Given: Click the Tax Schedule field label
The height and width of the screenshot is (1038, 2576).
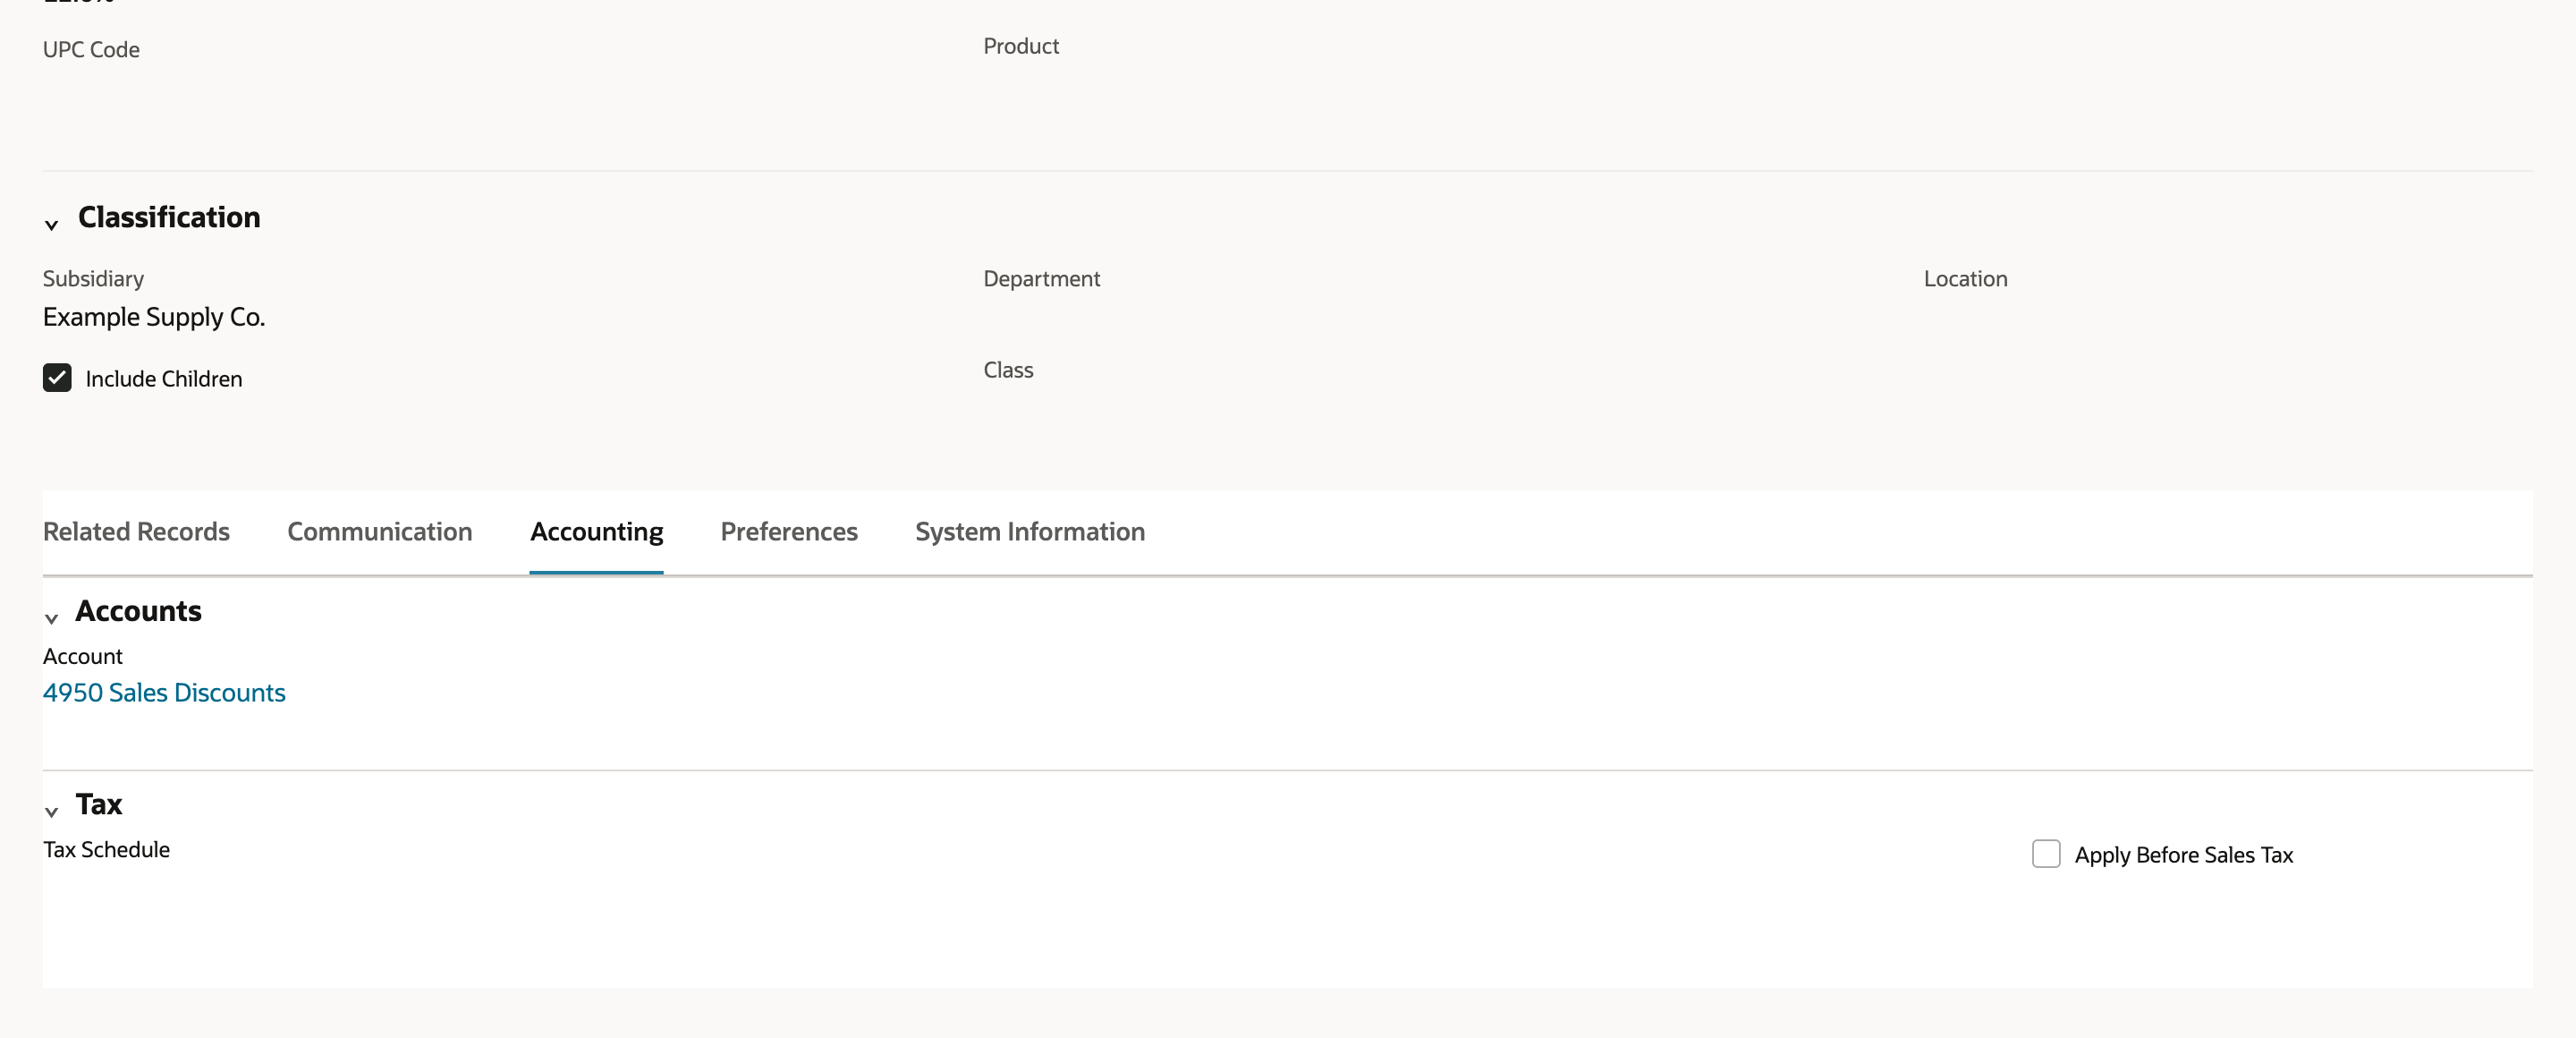Looking at the screenshot, I should pyautogui.click(x=106, y=850).
